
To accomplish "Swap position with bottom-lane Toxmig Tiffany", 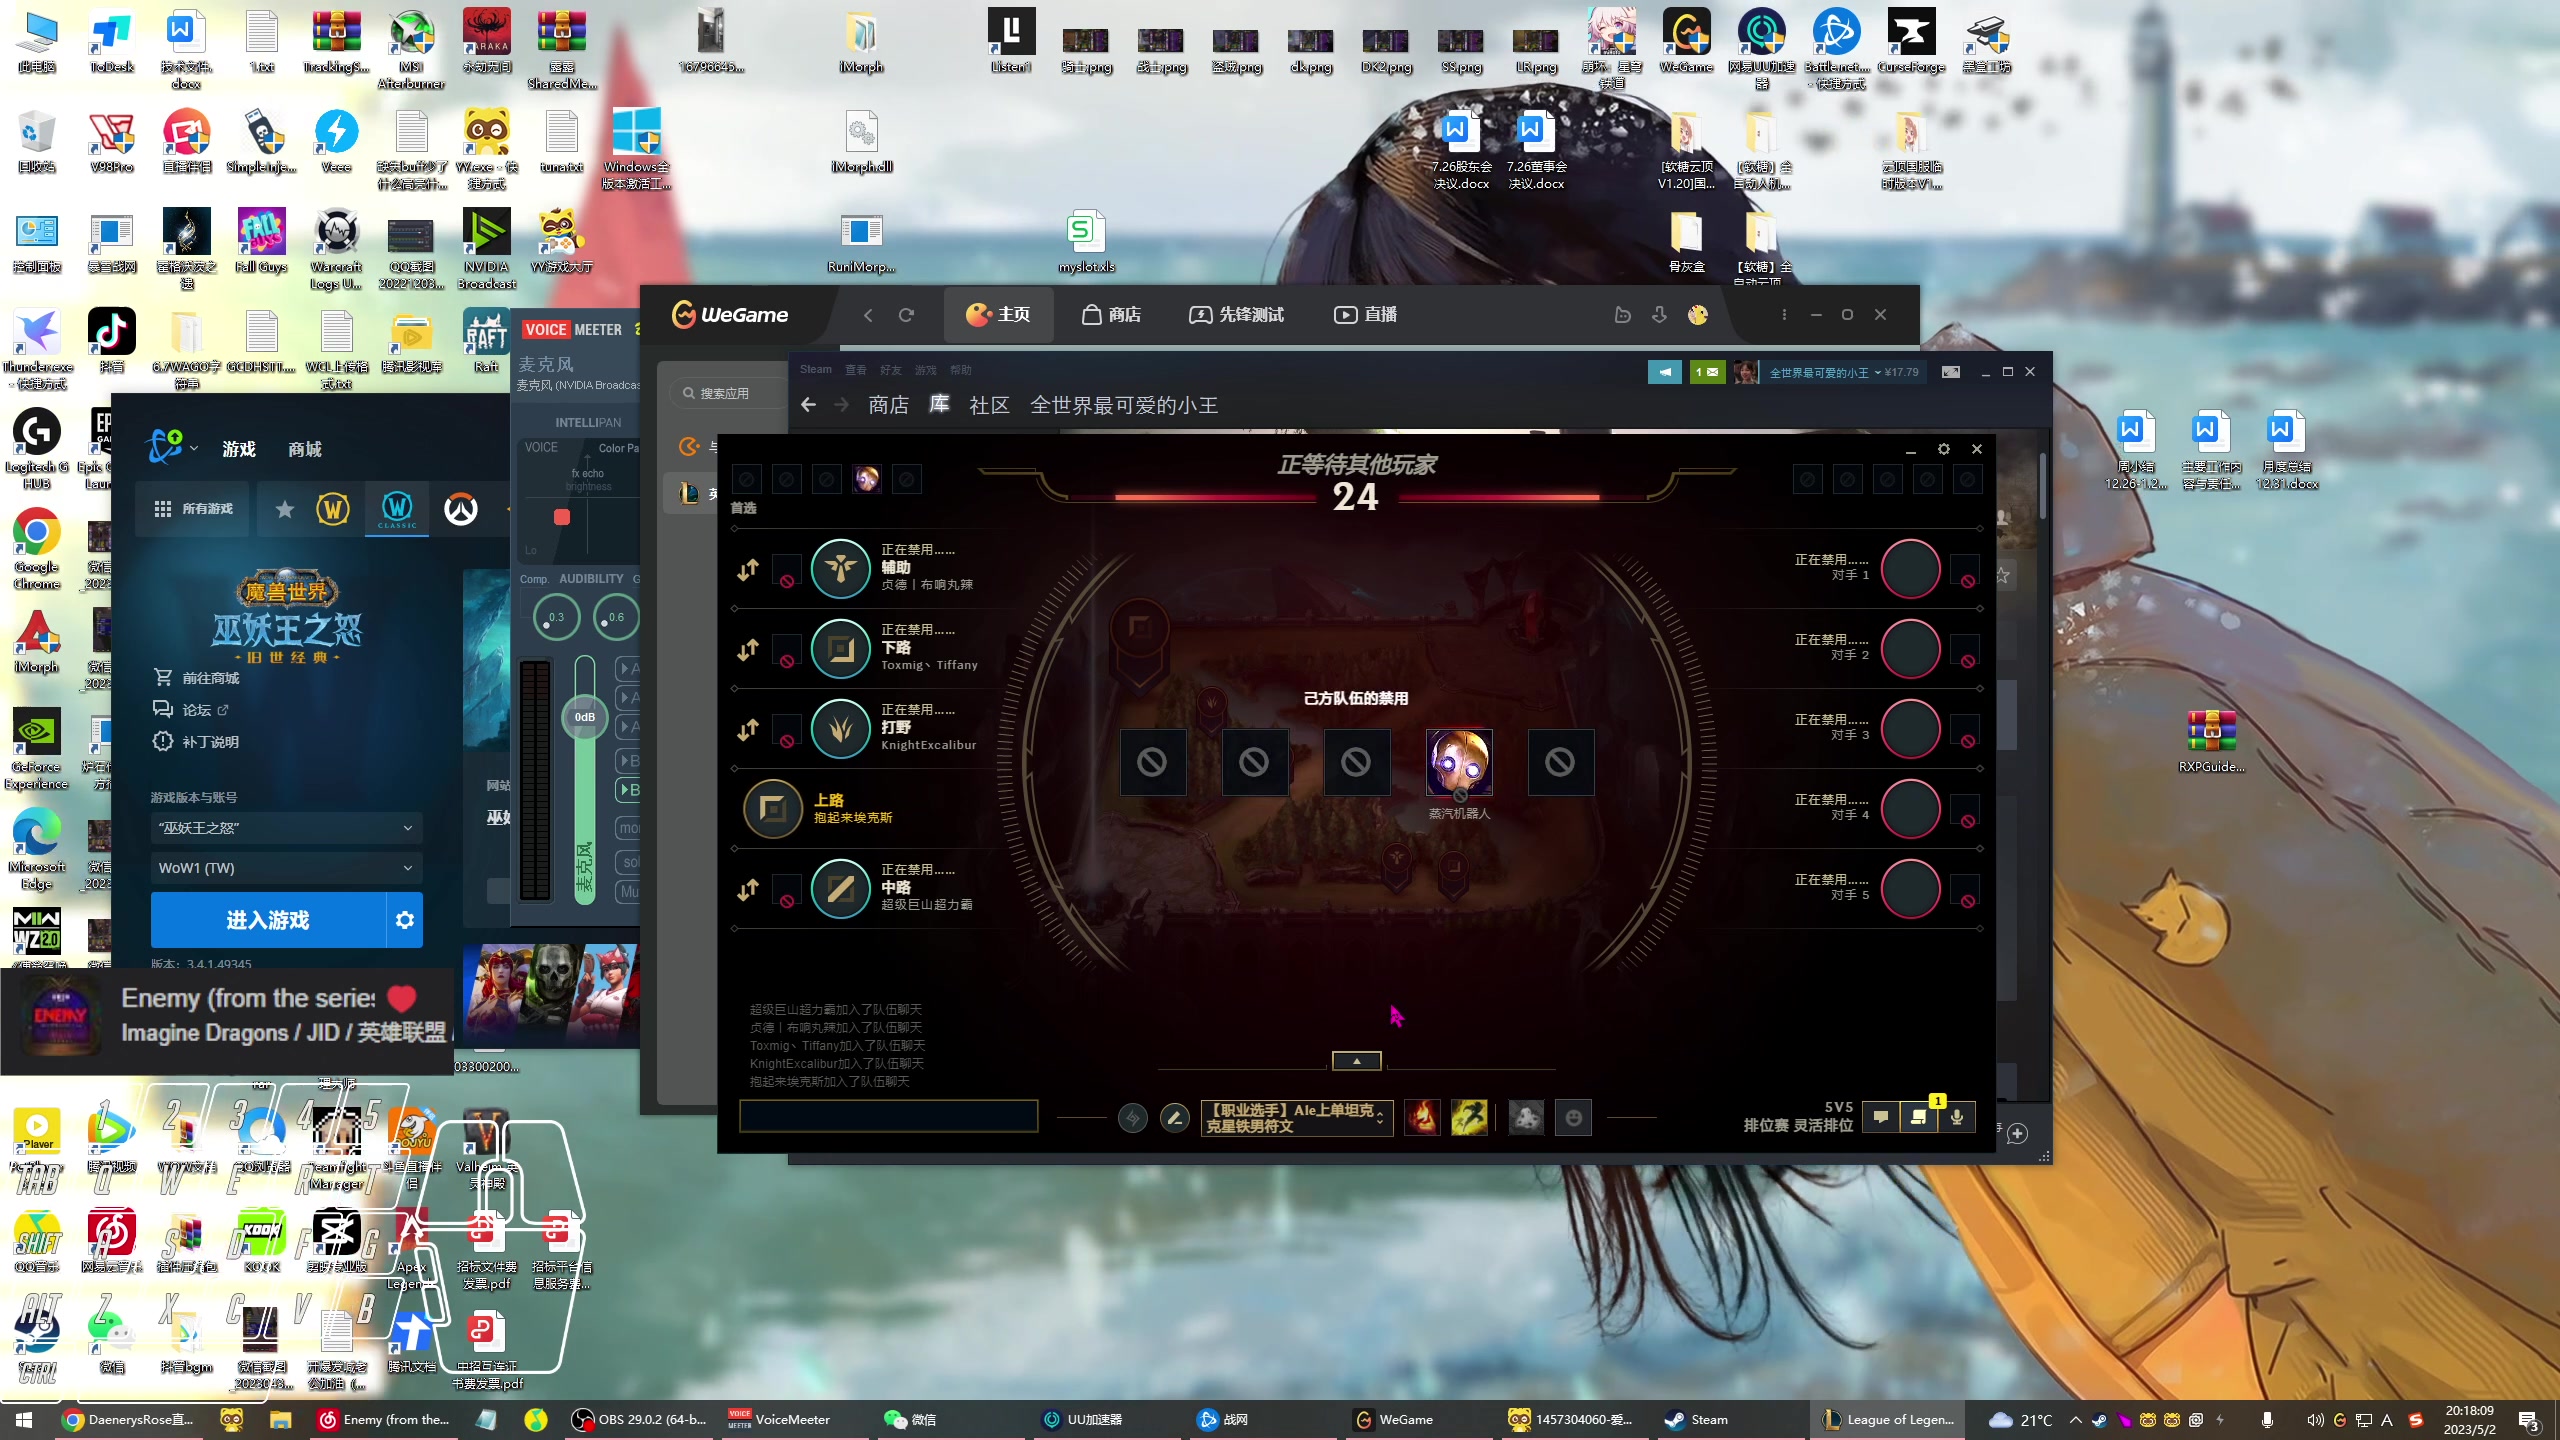I will pos(748,650).
